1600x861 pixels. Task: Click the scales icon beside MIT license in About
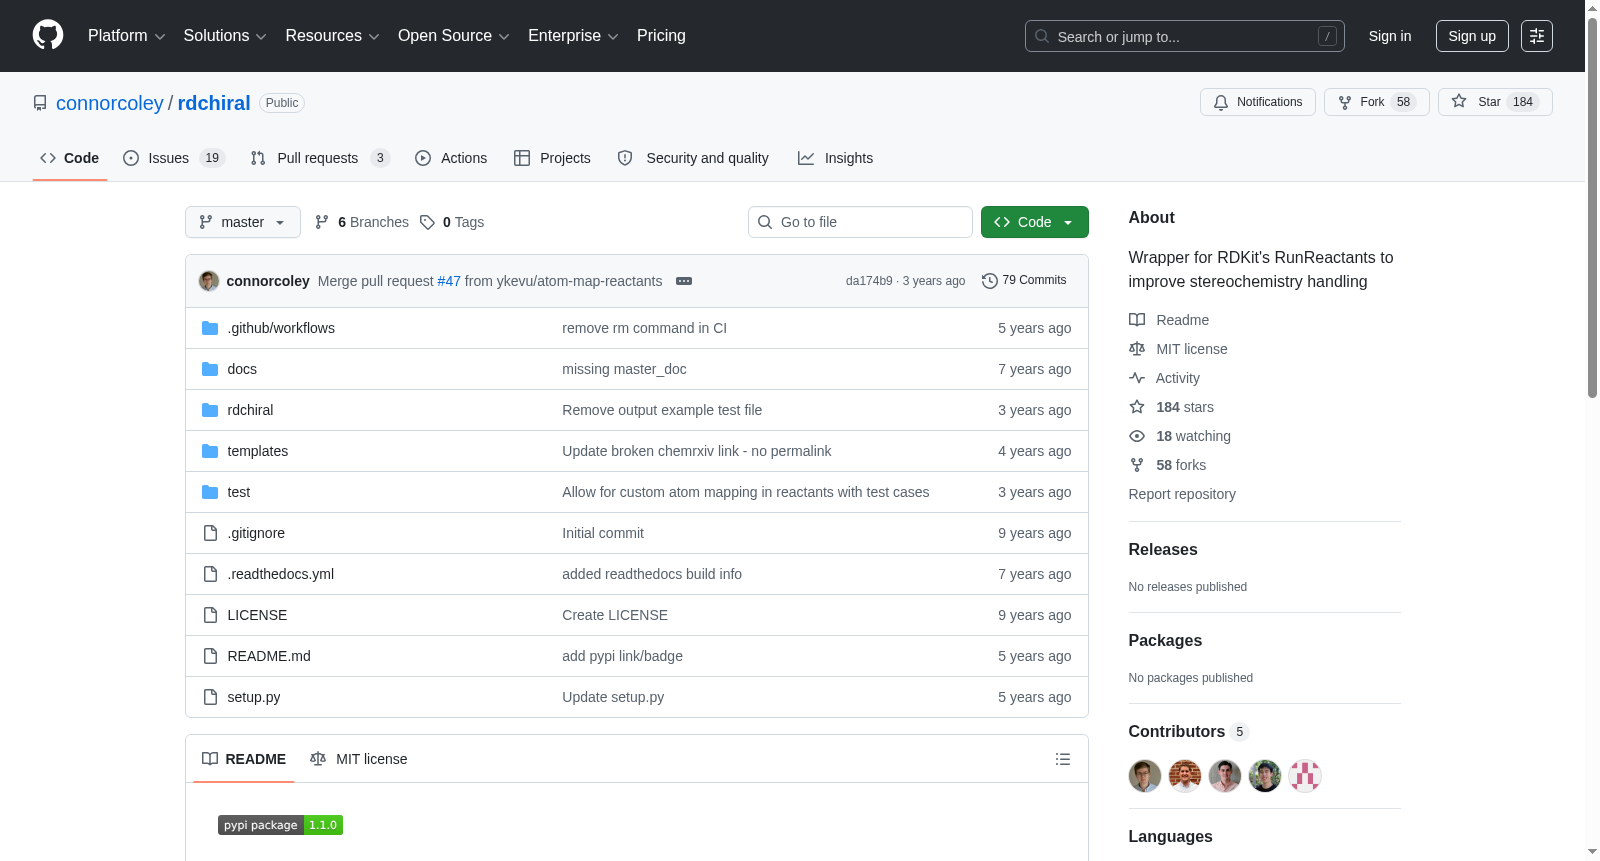1137,349
